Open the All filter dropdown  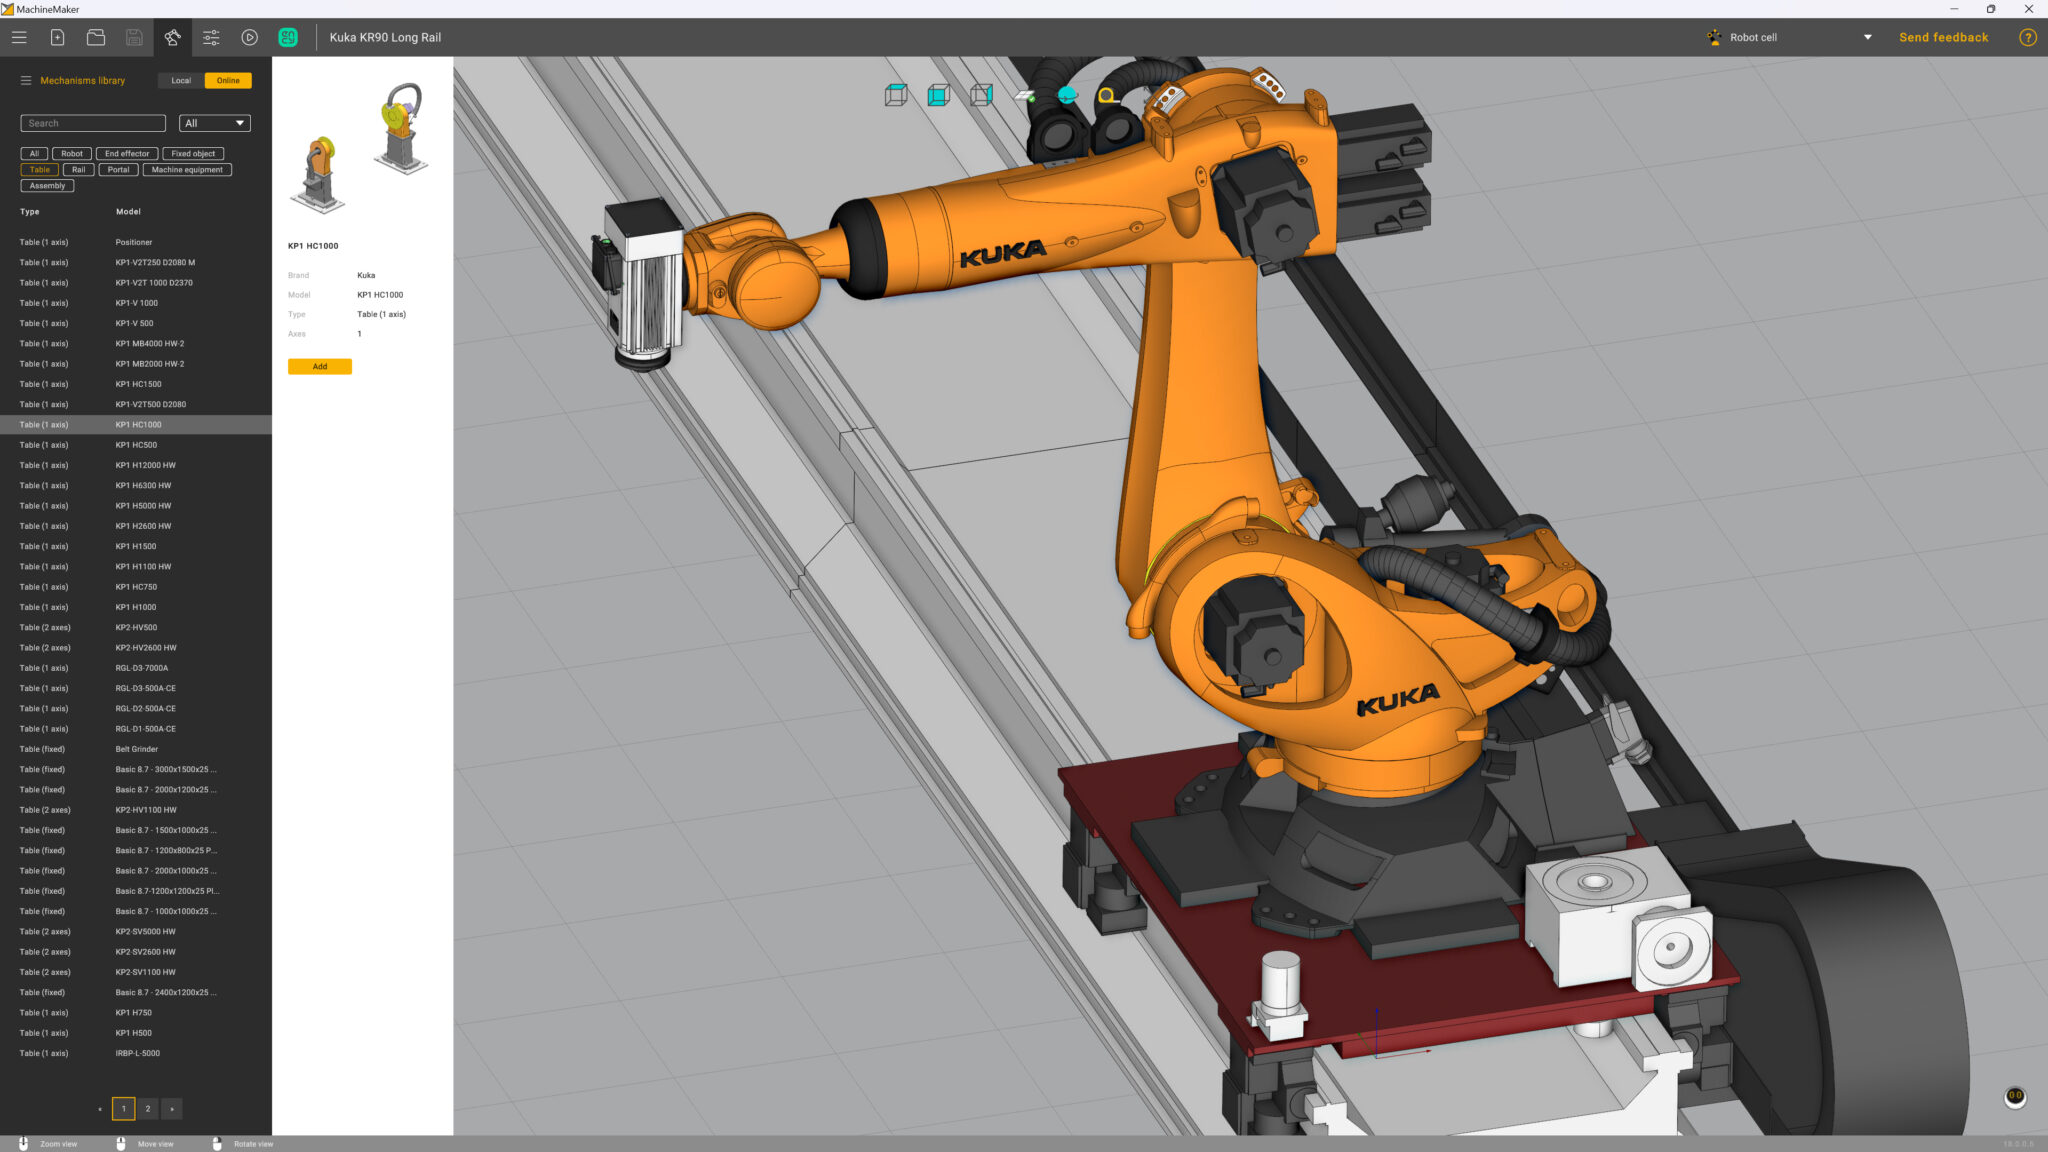click(214, 123)
